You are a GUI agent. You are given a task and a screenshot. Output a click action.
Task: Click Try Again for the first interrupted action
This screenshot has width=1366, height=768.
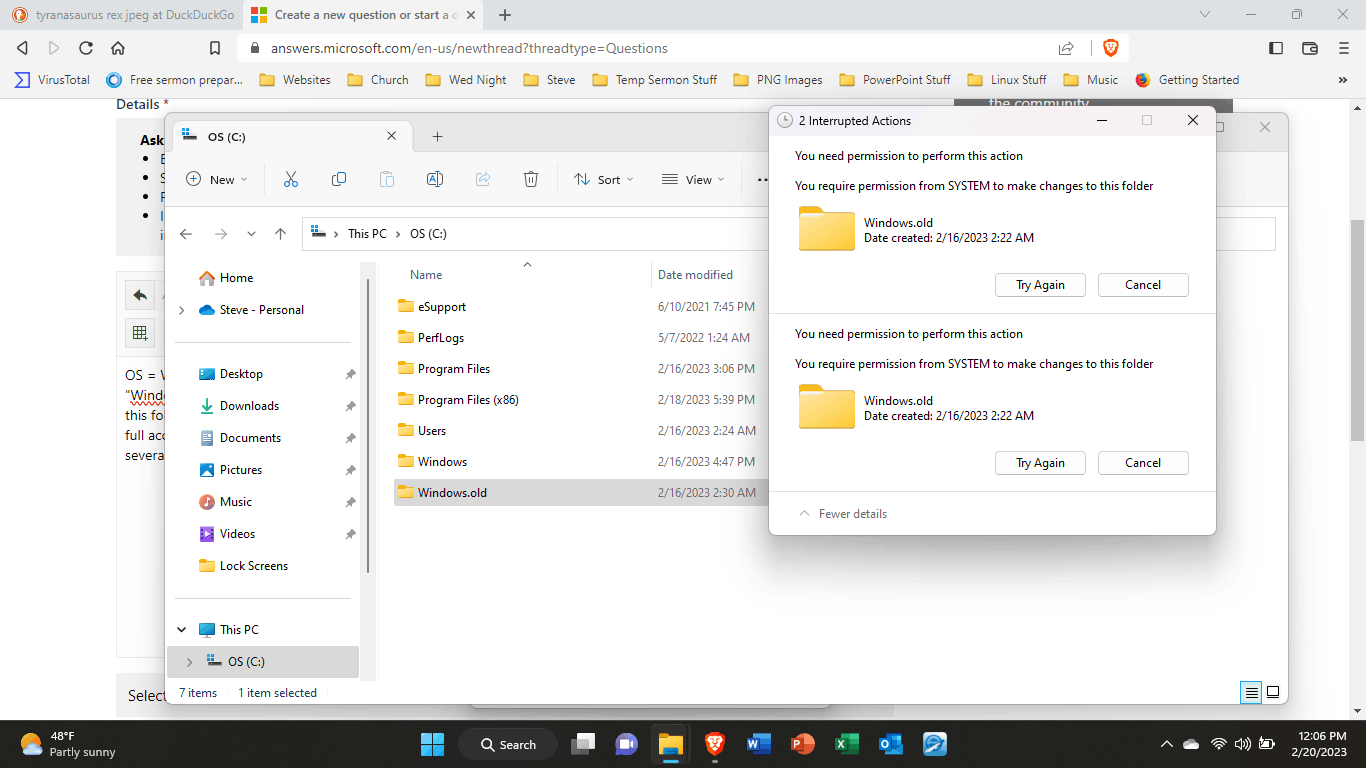(x=1040, y=285)
